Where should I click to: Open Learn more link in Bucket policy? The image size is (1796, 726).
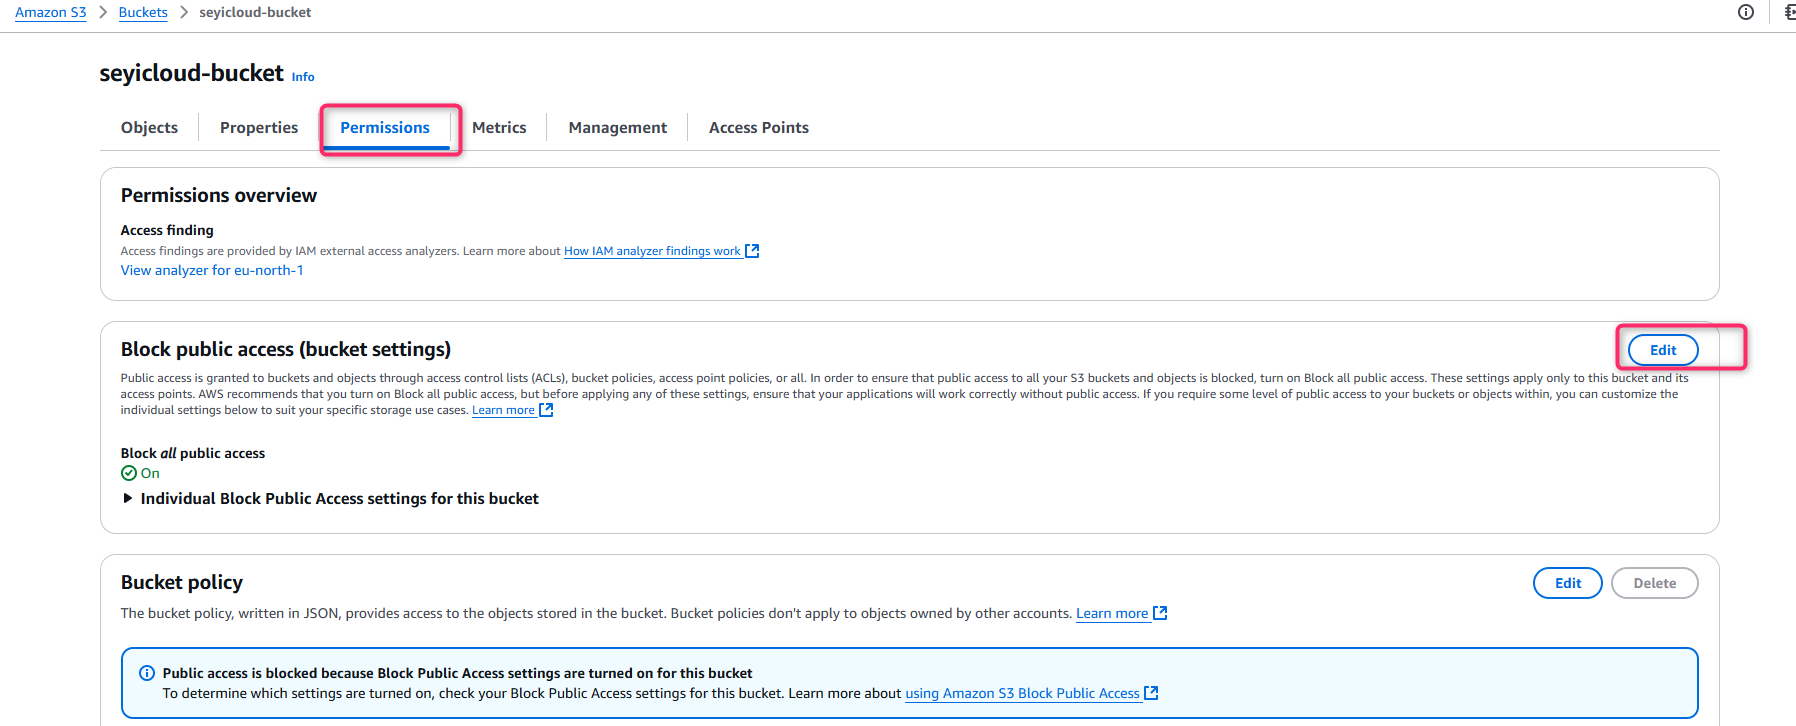[1112, 613]
